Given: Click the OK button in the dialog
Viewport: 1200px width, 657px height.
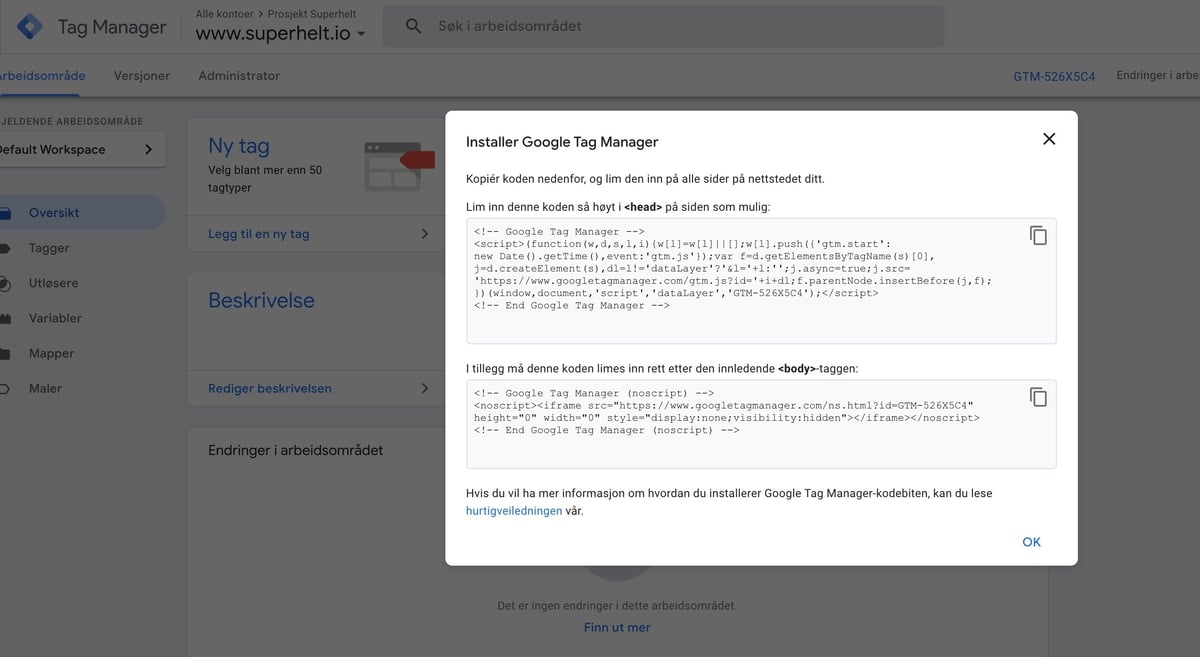Looking at the screenshot, I should coord(1032,542).
